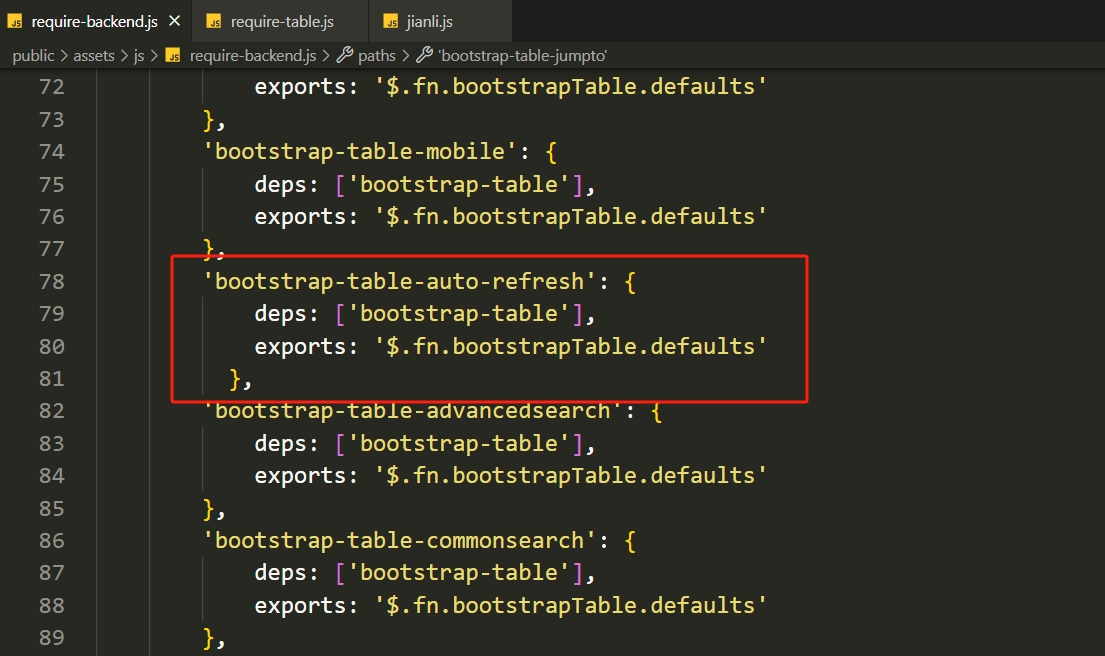Click the opening brace on line 78

coord(630,282)
